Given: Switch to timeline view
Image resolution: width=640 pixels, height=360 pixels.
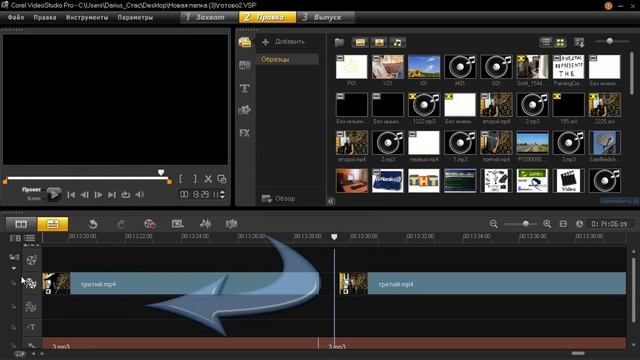Looking at the screenshot, I should click(x=53, y=224).
